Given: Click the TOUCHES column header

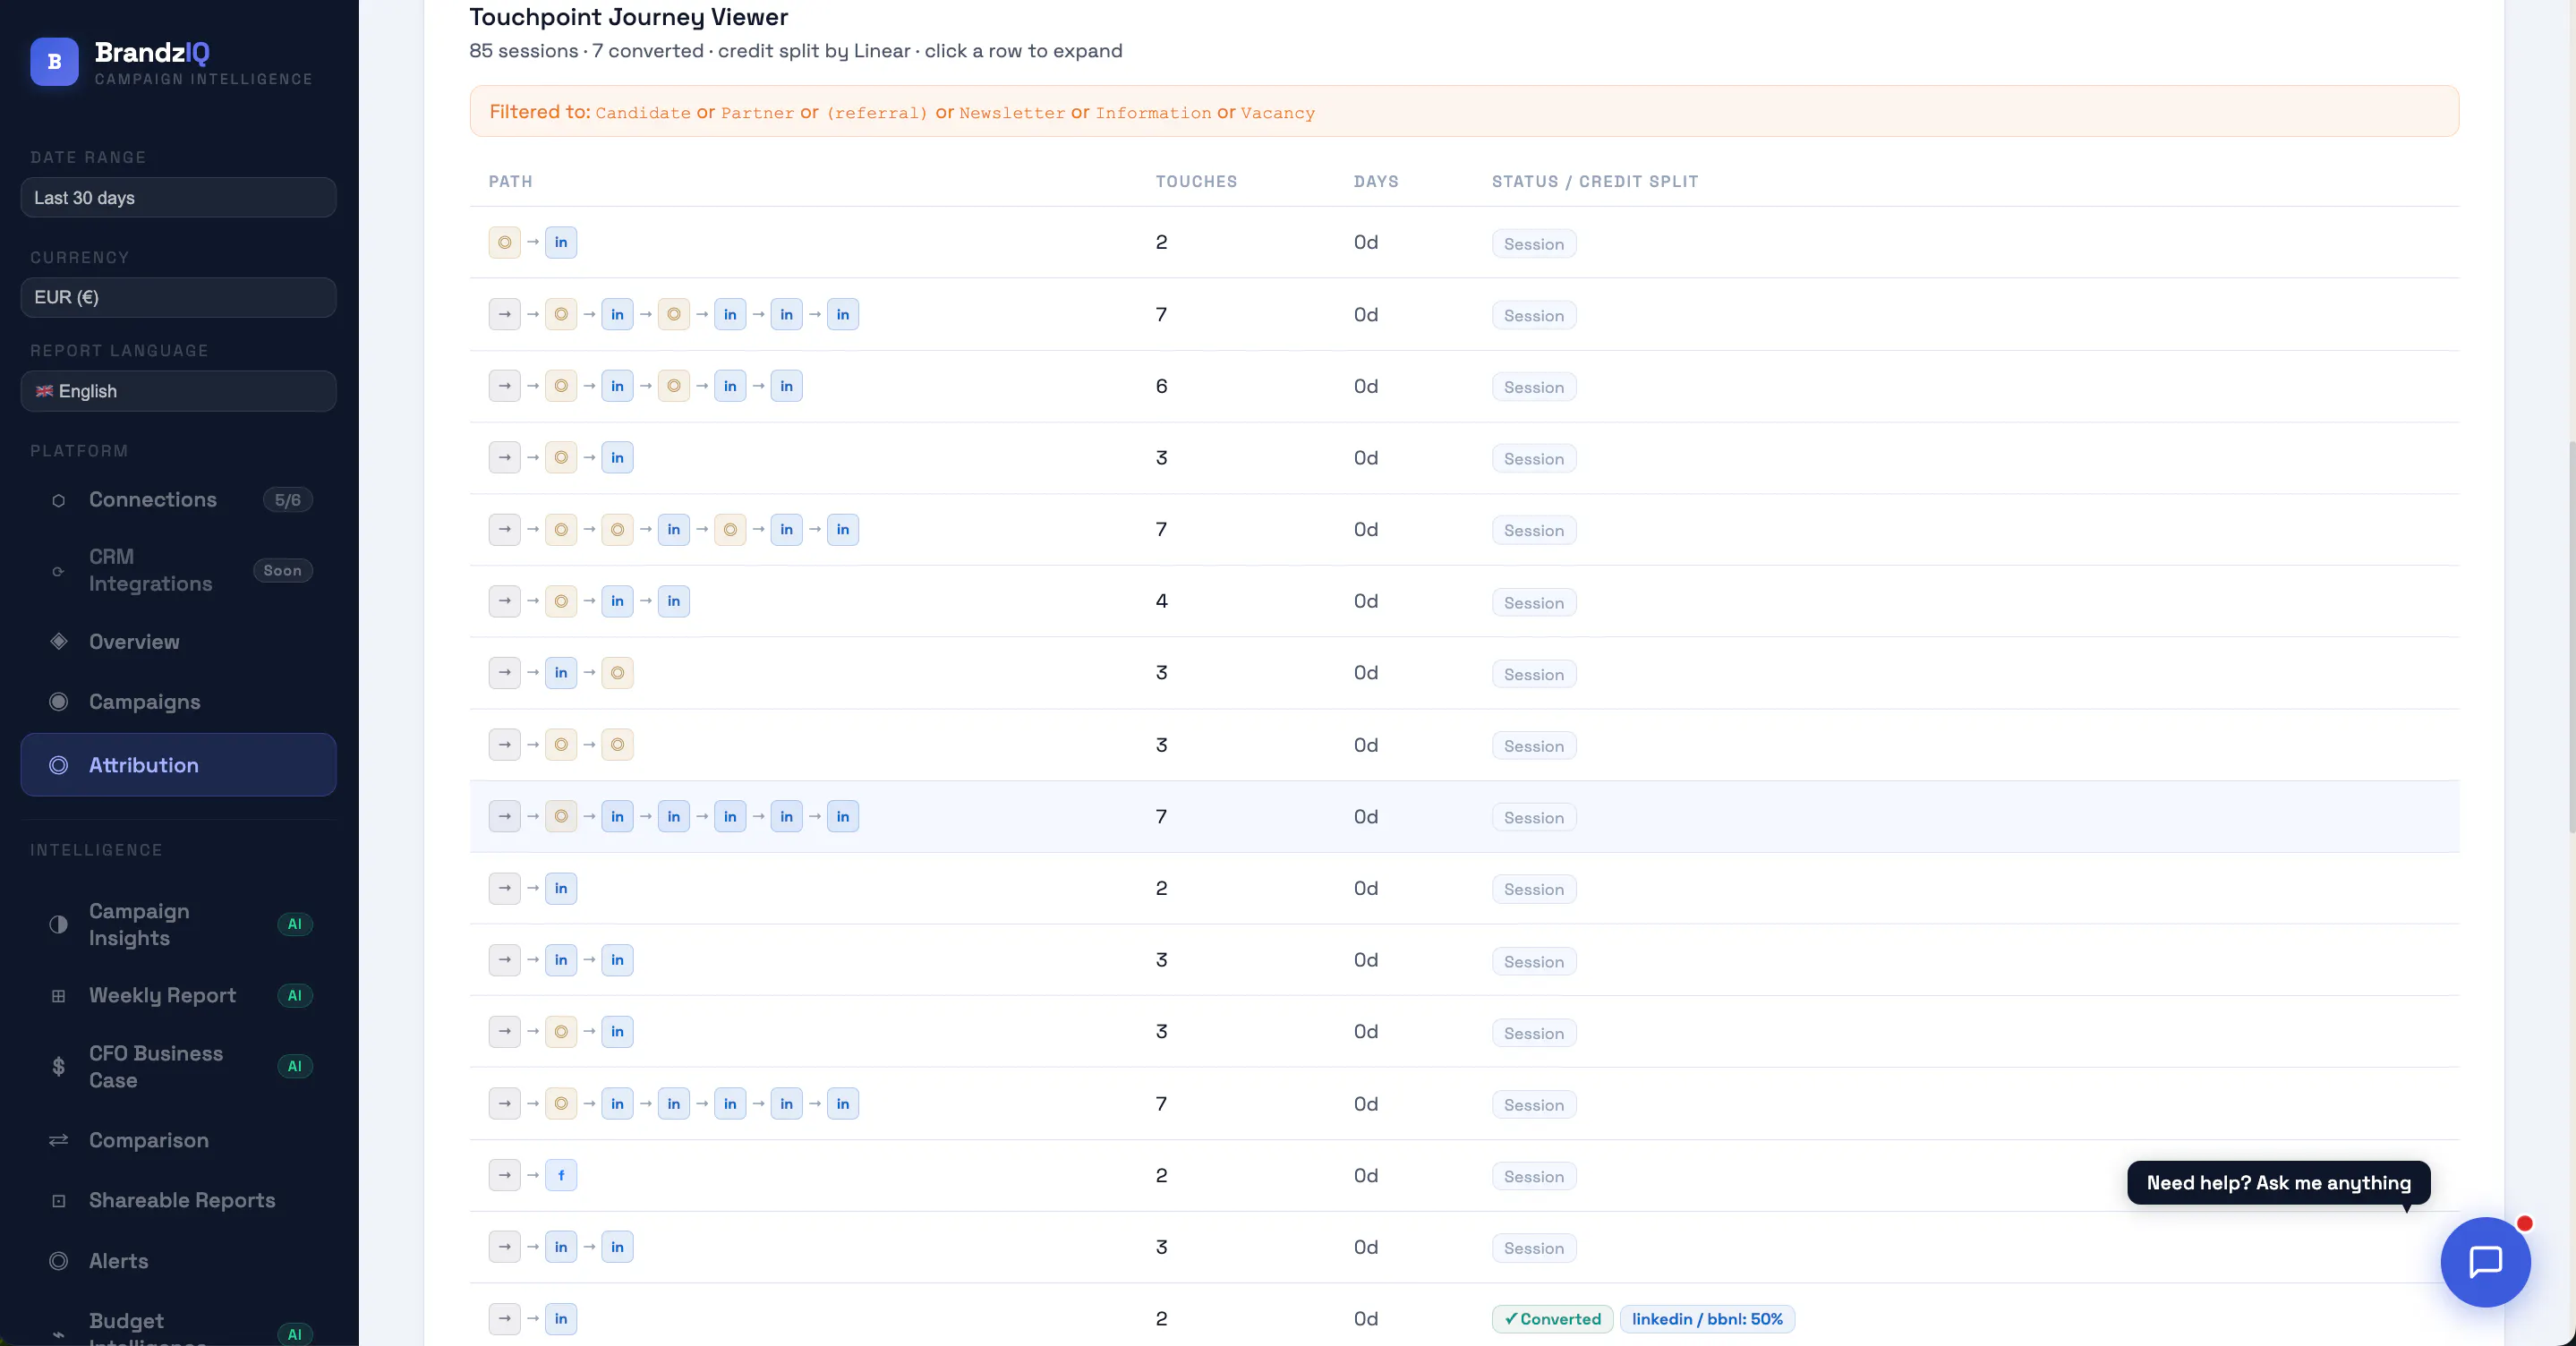Looking at the screenshot, I should point(1196,181).
